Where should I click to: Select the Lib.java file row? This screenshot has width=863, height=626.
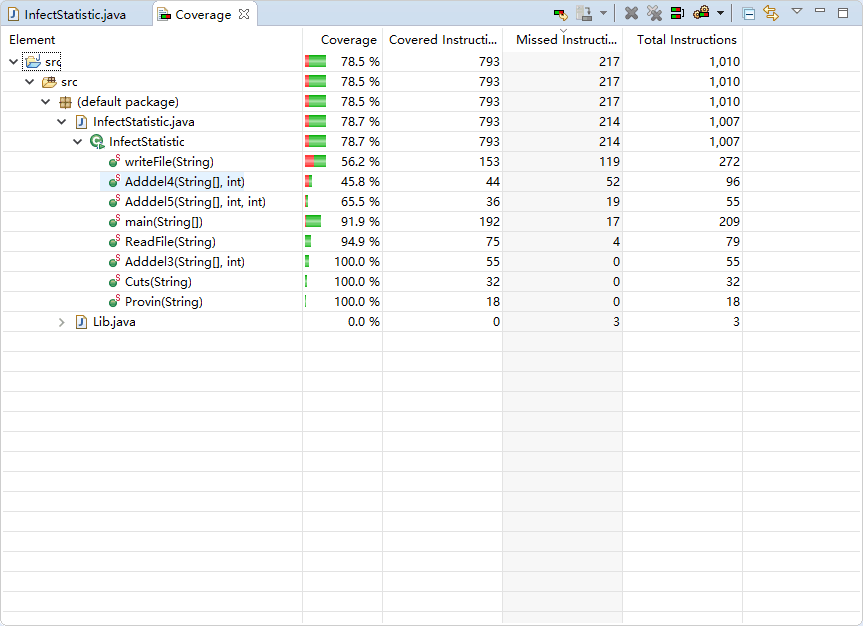[114, 322]
